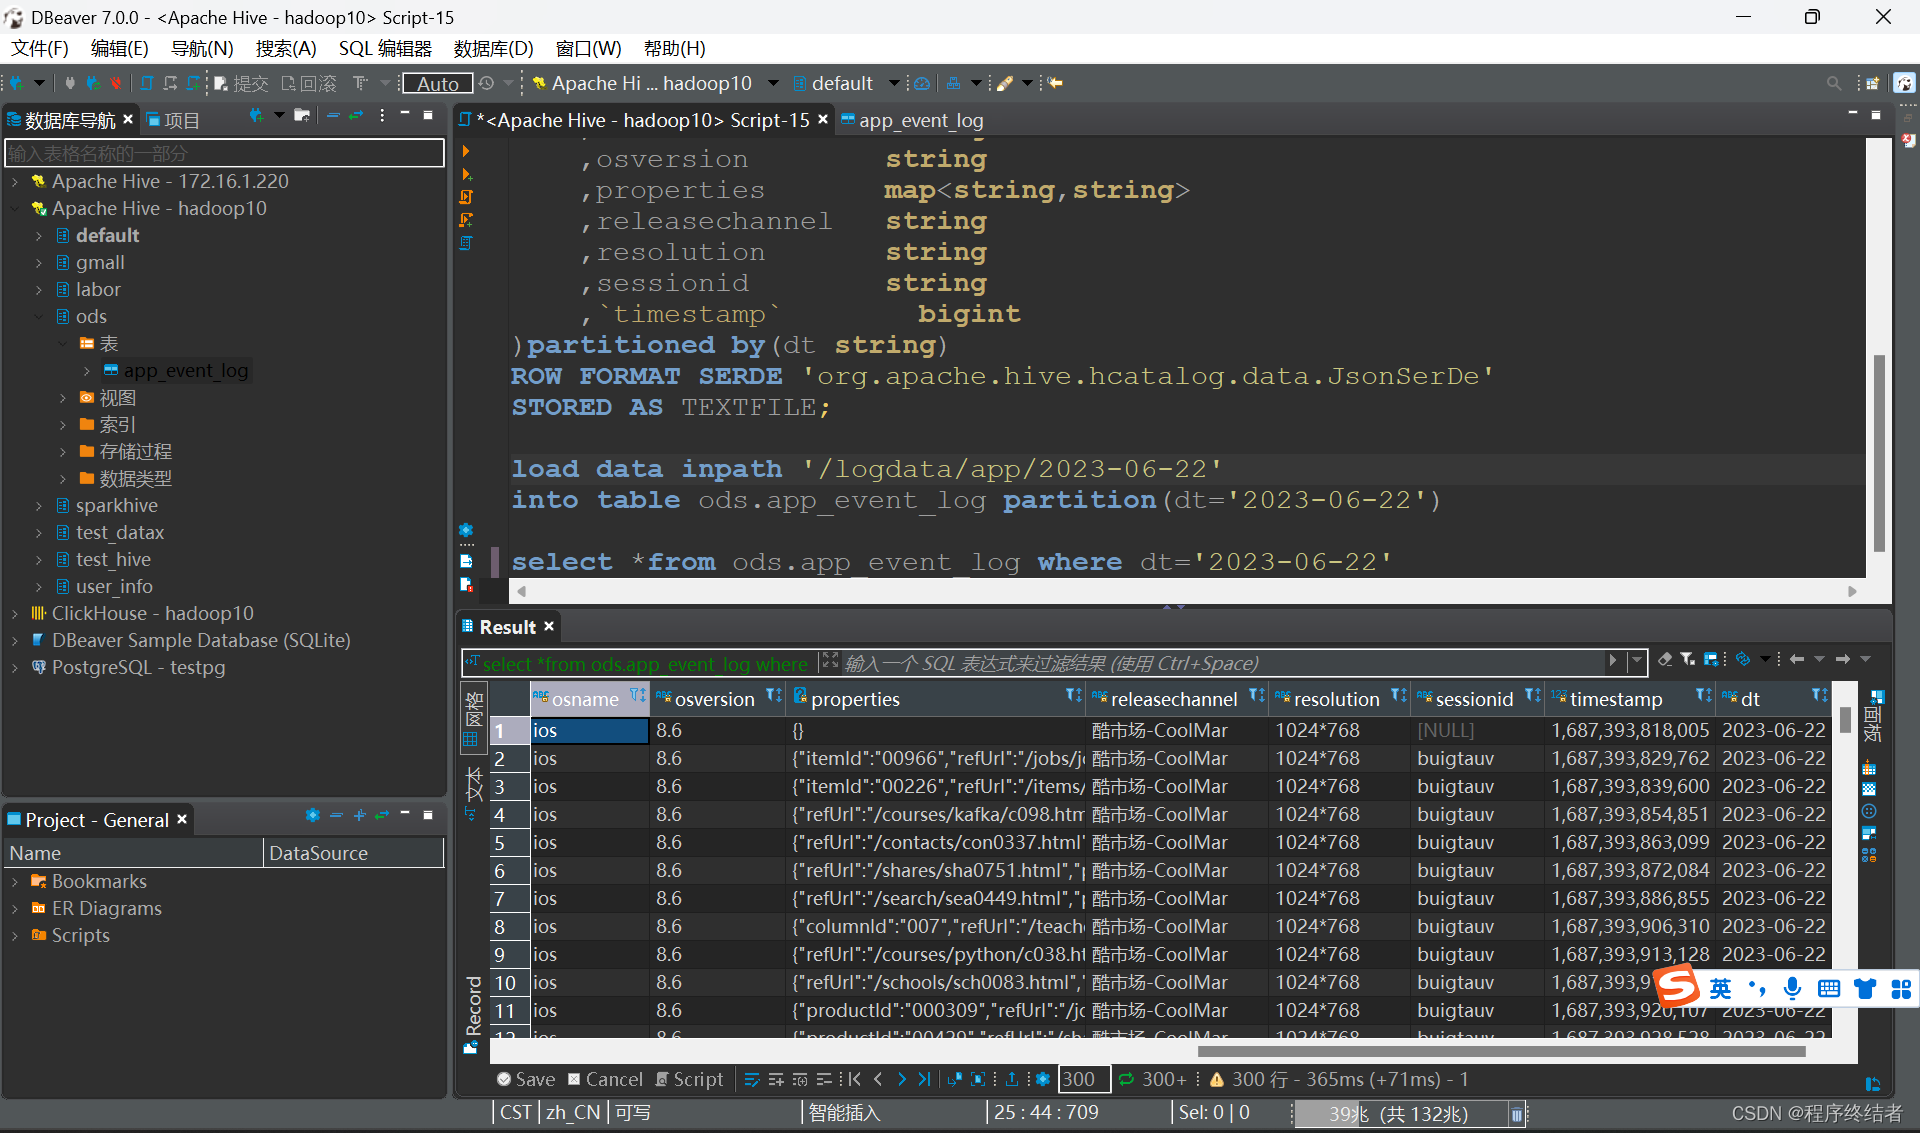The width and height of the screenshot is (1920, 1133).
Task: Click the navigator collapse all icon
Action: point(333,116)
